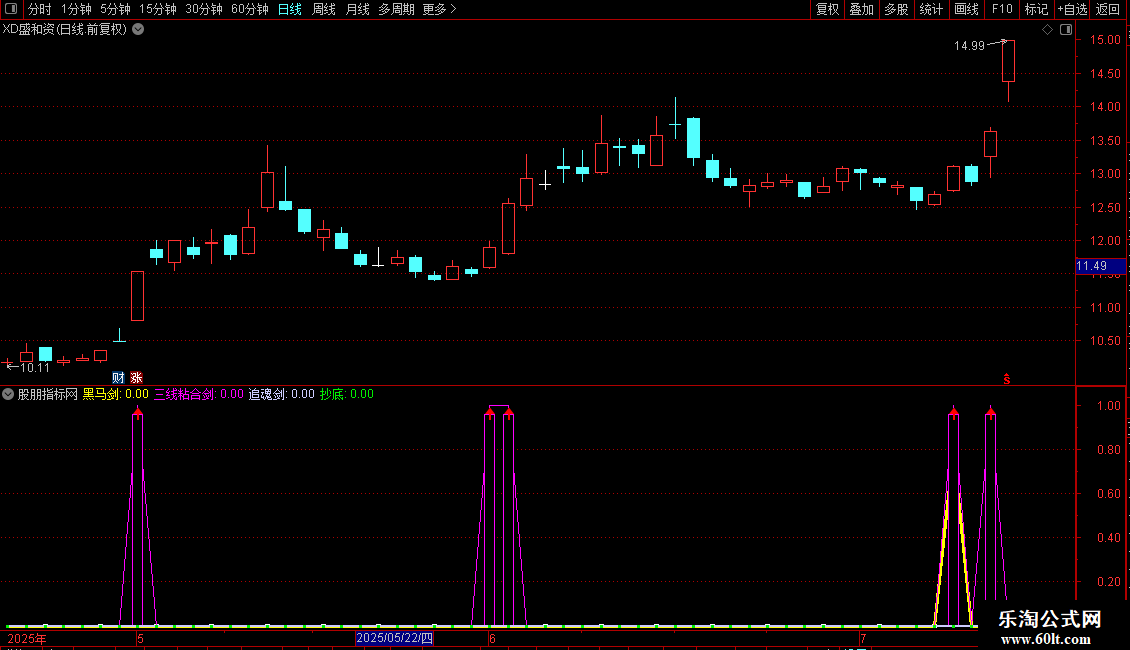
Task: Open the 多周期 multi-period view
Action: (x=396, y=9)
